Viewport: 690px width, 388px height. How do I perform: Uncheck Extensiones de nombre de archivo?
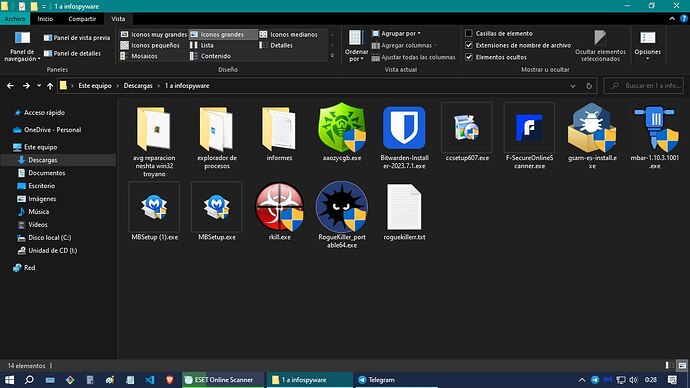coord(469,45)
